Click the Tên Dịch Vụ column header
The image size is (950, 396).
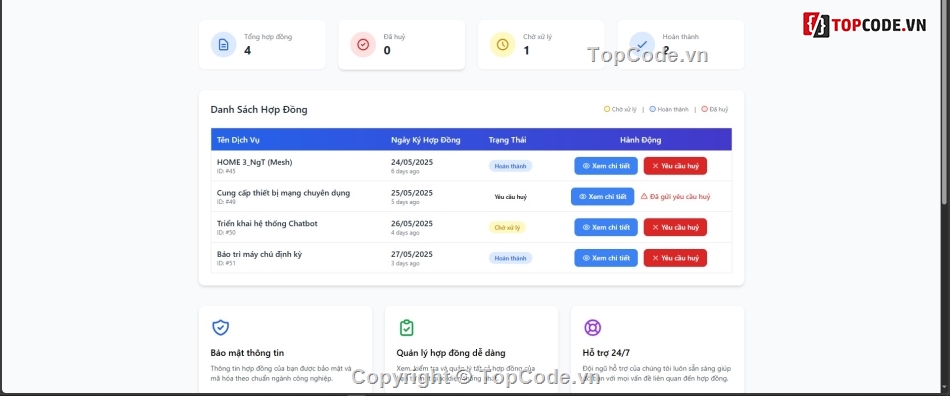[x=238, y=140]
